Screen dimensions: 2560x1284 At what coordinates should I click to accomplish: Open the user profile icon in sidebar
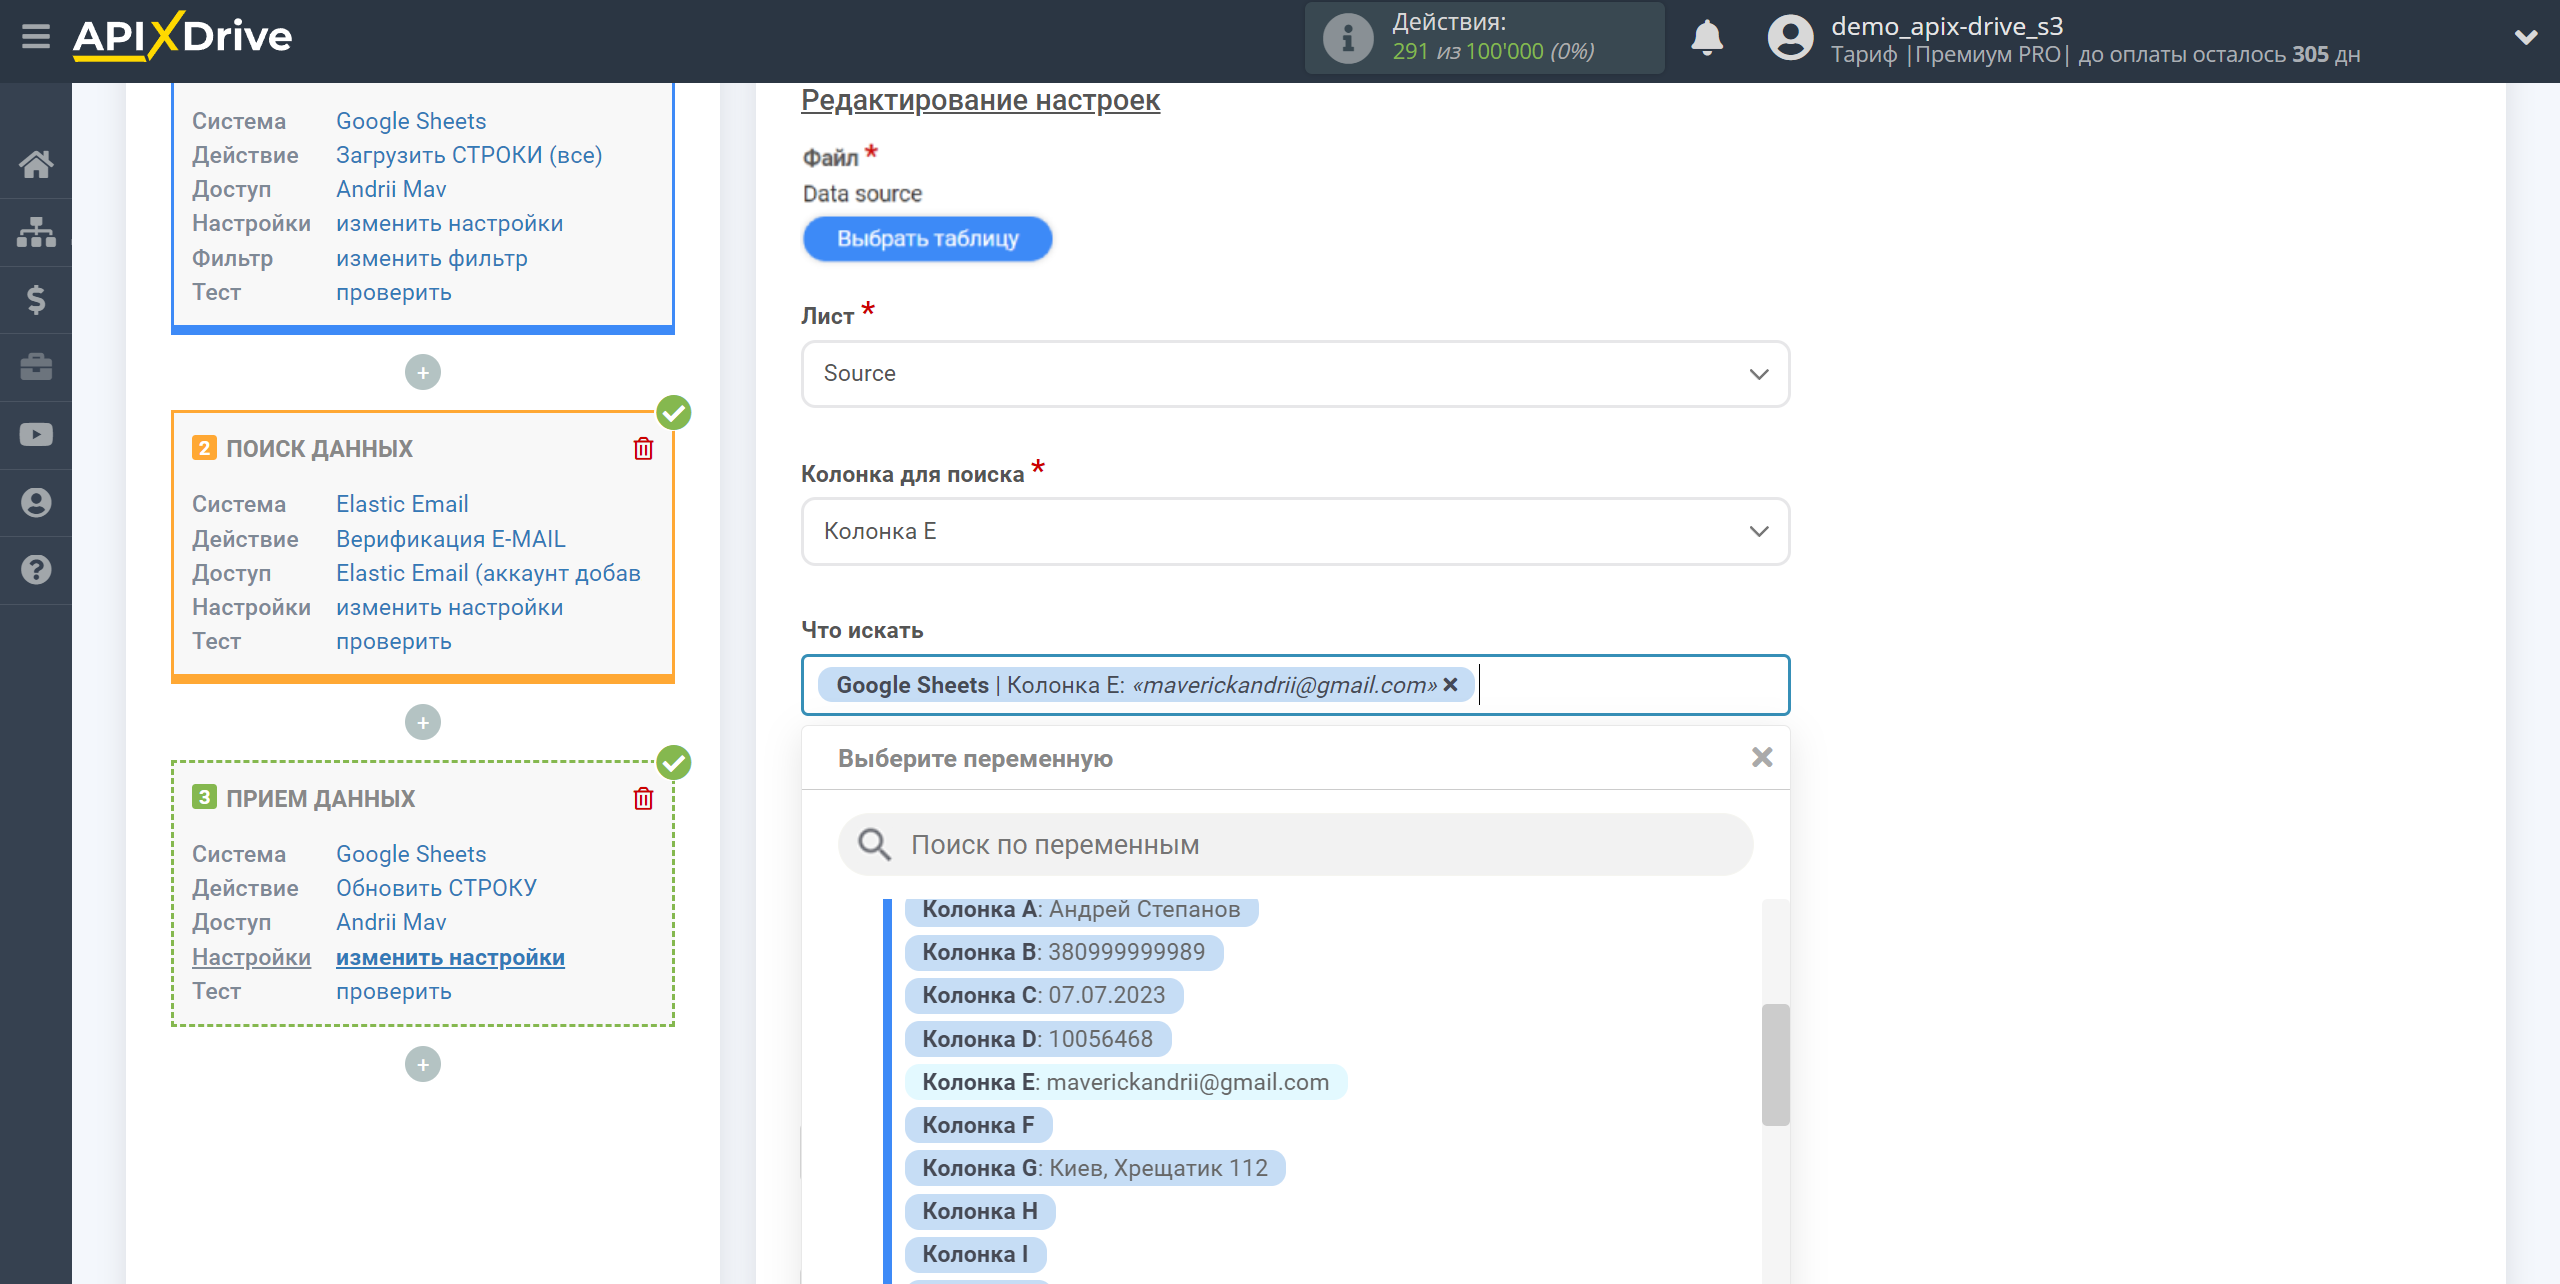[36, 502]
